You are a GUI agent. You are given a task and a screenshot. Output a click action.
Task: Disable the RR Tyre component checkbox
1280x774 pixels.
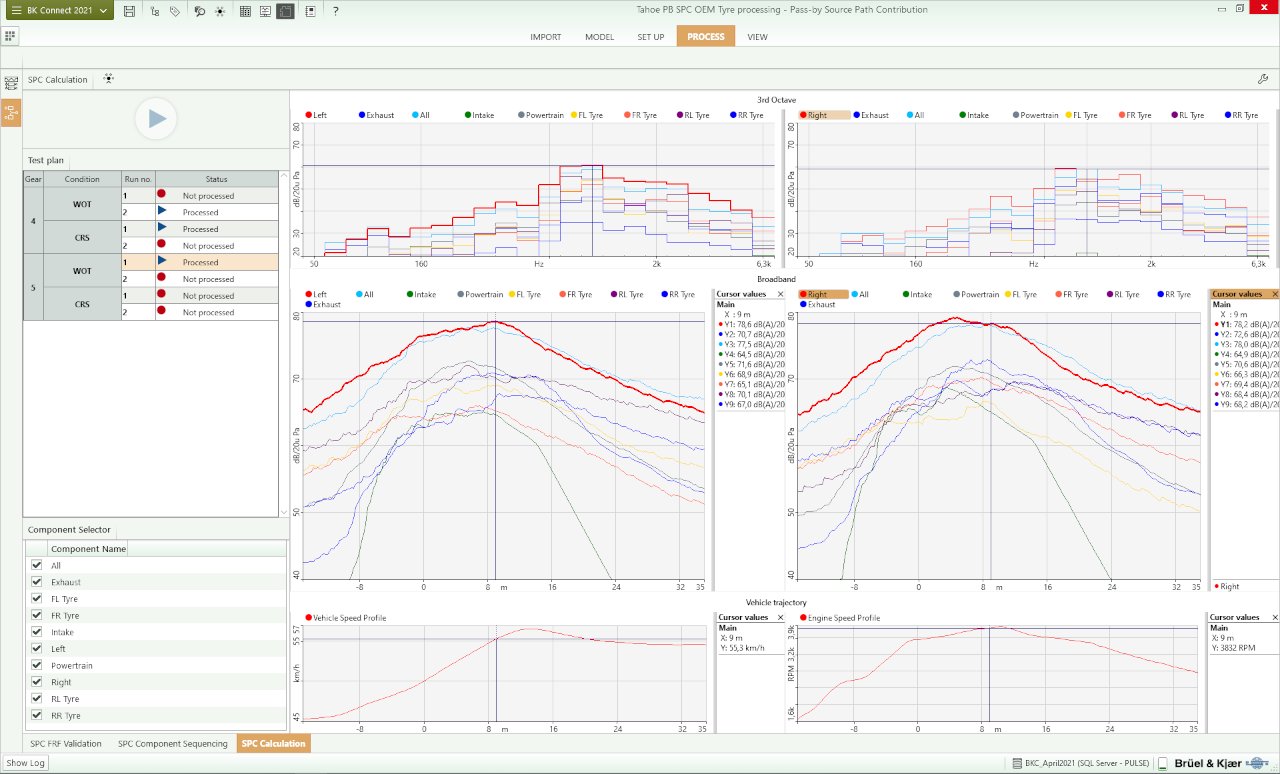37,716
